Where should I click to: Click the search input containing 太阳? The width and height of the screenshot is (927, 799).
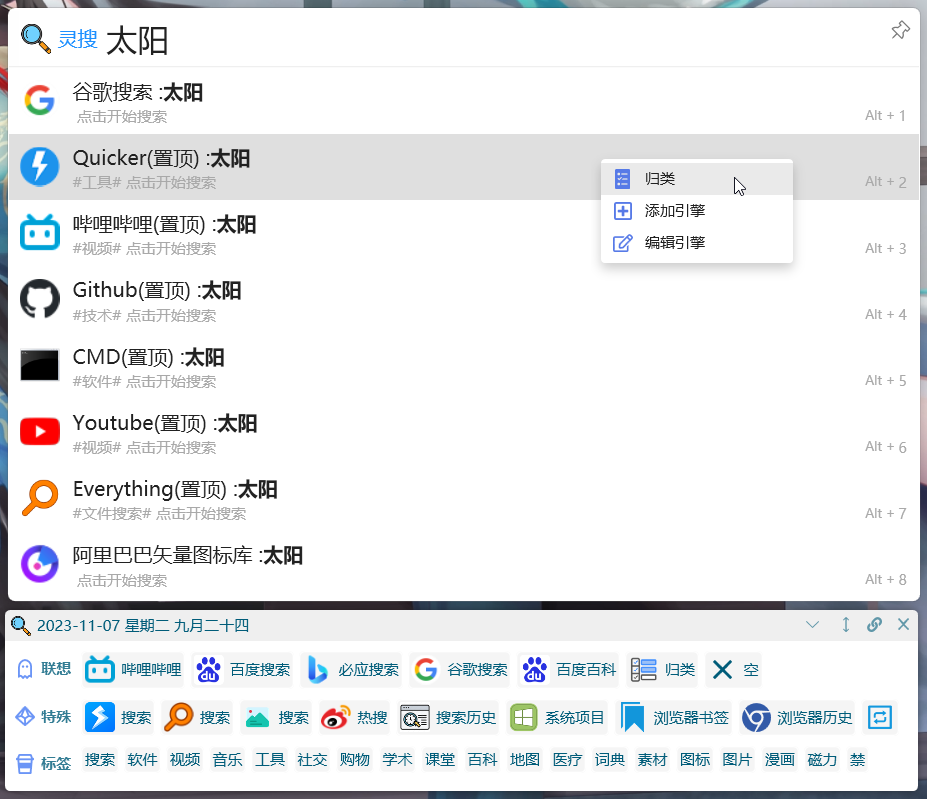[x=137, y=41]
